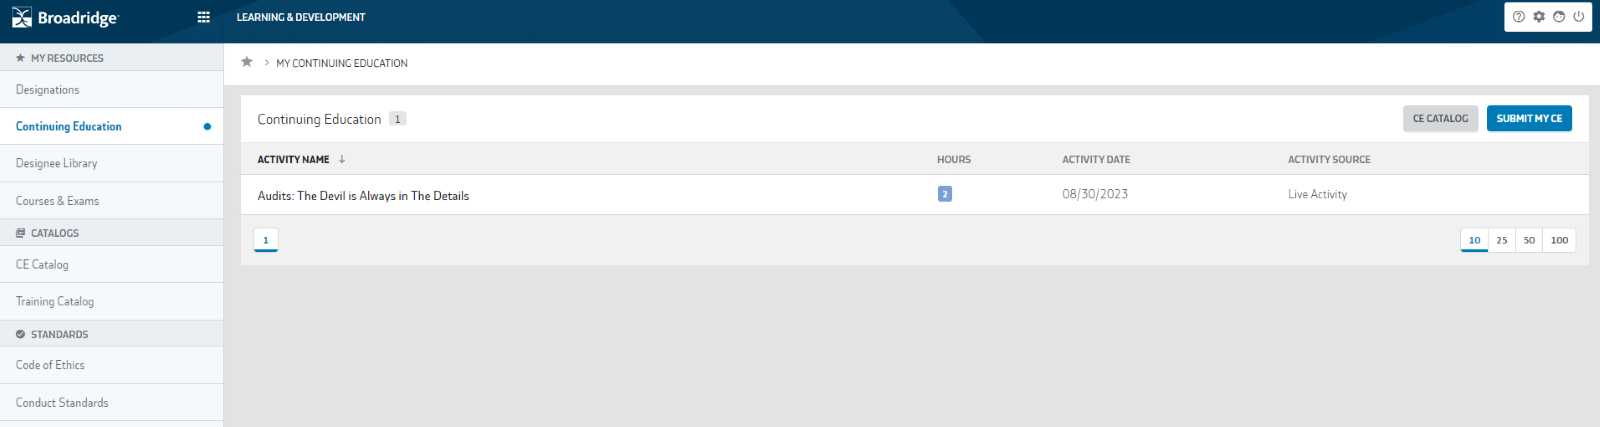
Task: Open the Audits activity row link
Action: coord(363,196)
